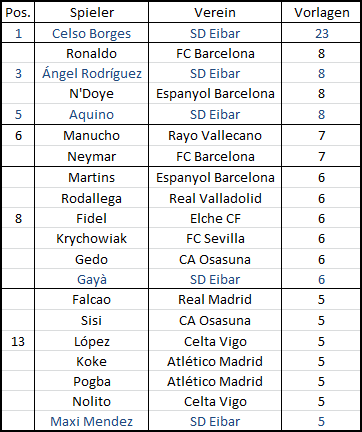The width and height of the screenshot is (362, 432).
Task: Click the value 23 in Vorlagen
Action: [x=321, y=33]
